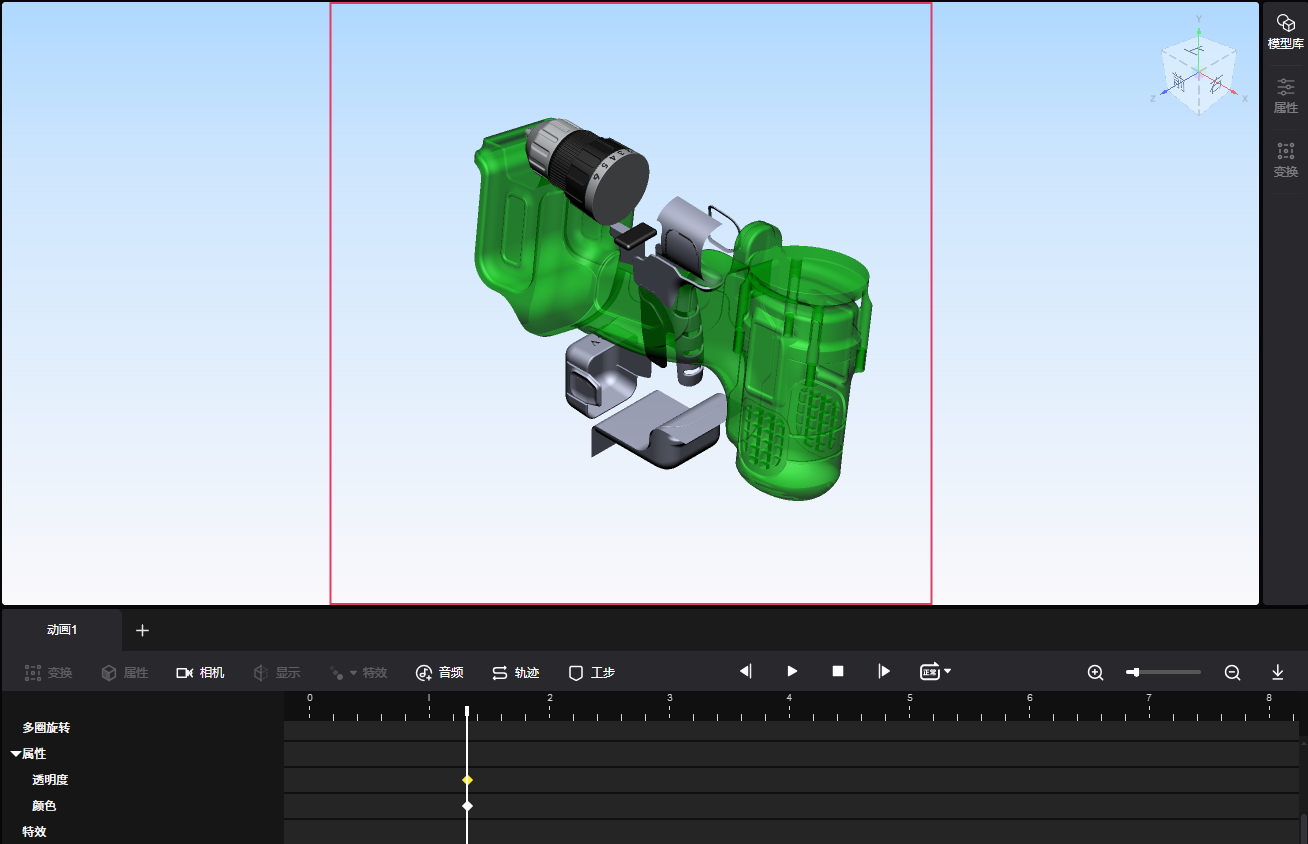Click the timeline zoom slider

pyautogui.click(x=1162, y=672)
